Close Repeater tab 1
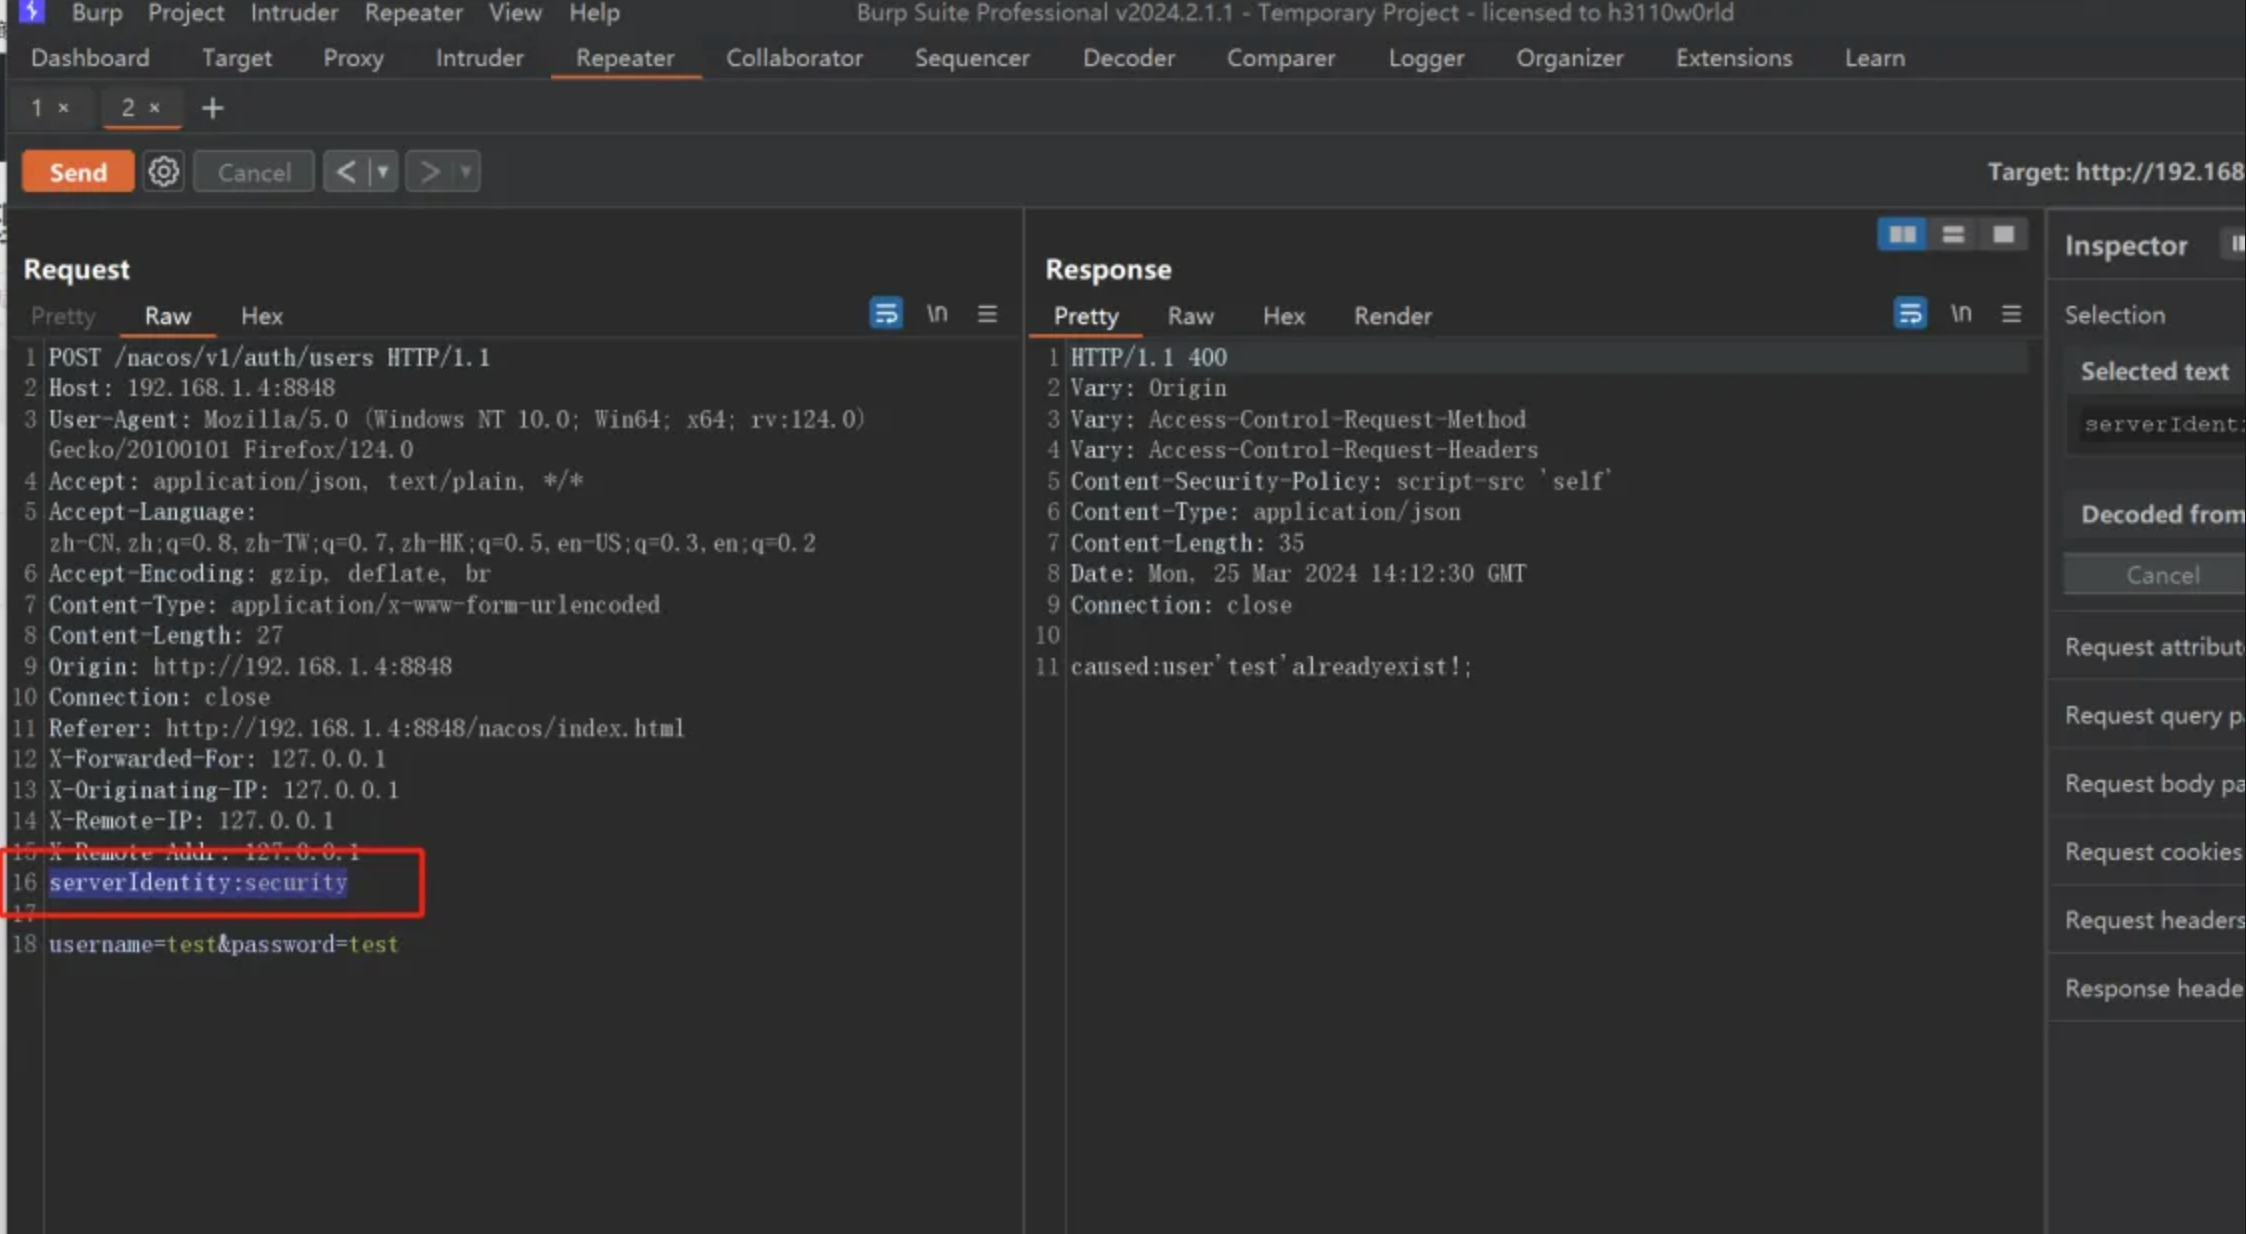Screen dimensions: 2246x1234 (63, 107)
